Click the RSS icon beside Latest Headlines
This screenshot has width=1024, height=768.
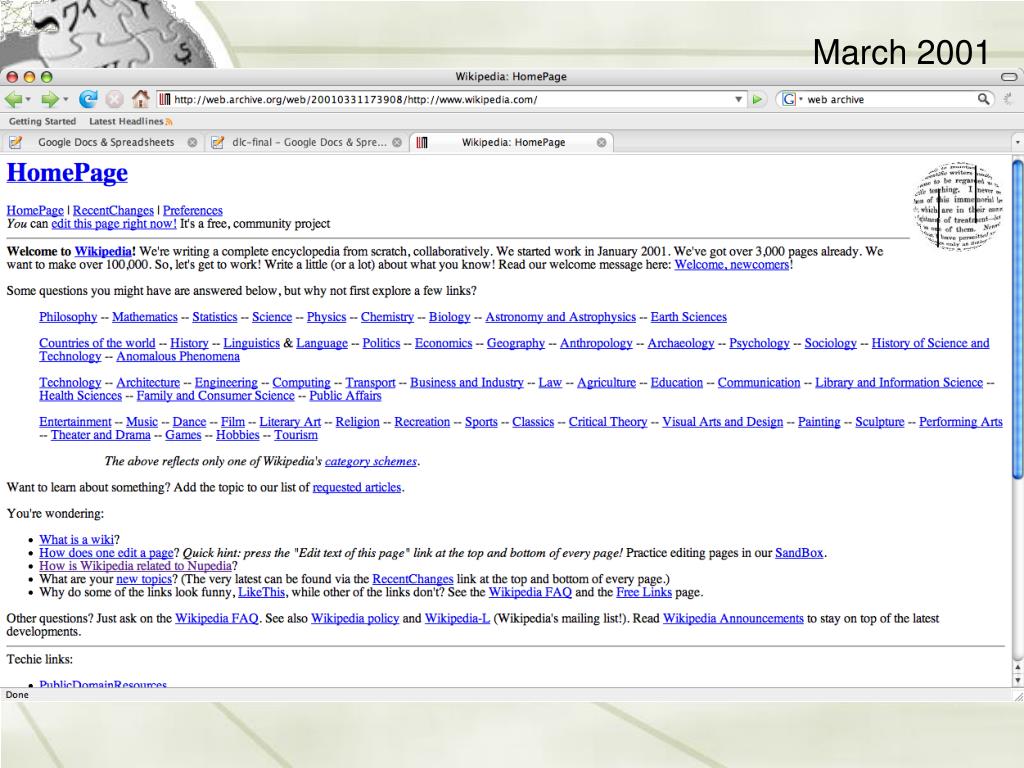168,121
